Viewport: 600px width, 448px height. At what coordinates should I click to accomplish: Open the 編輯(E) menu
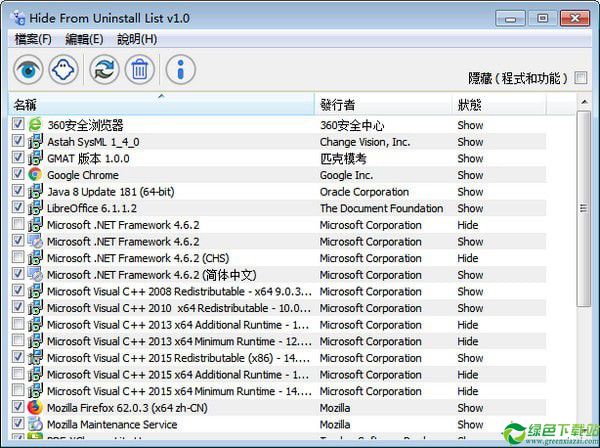(84, 39)
